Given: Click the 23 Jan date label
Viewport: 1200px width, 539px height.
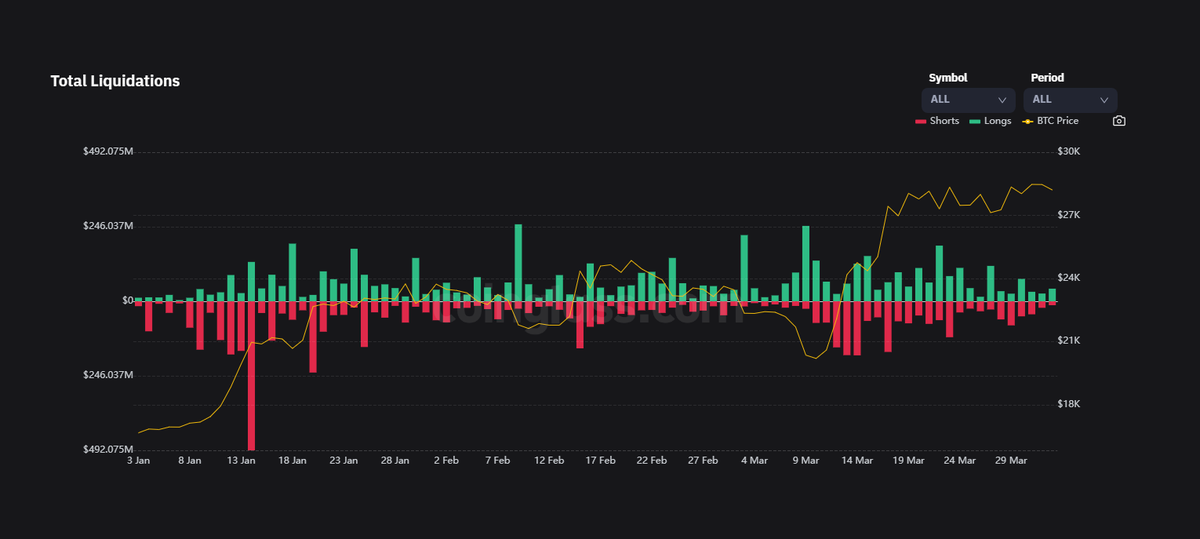Looking at the screenshot, I should 343,461.
